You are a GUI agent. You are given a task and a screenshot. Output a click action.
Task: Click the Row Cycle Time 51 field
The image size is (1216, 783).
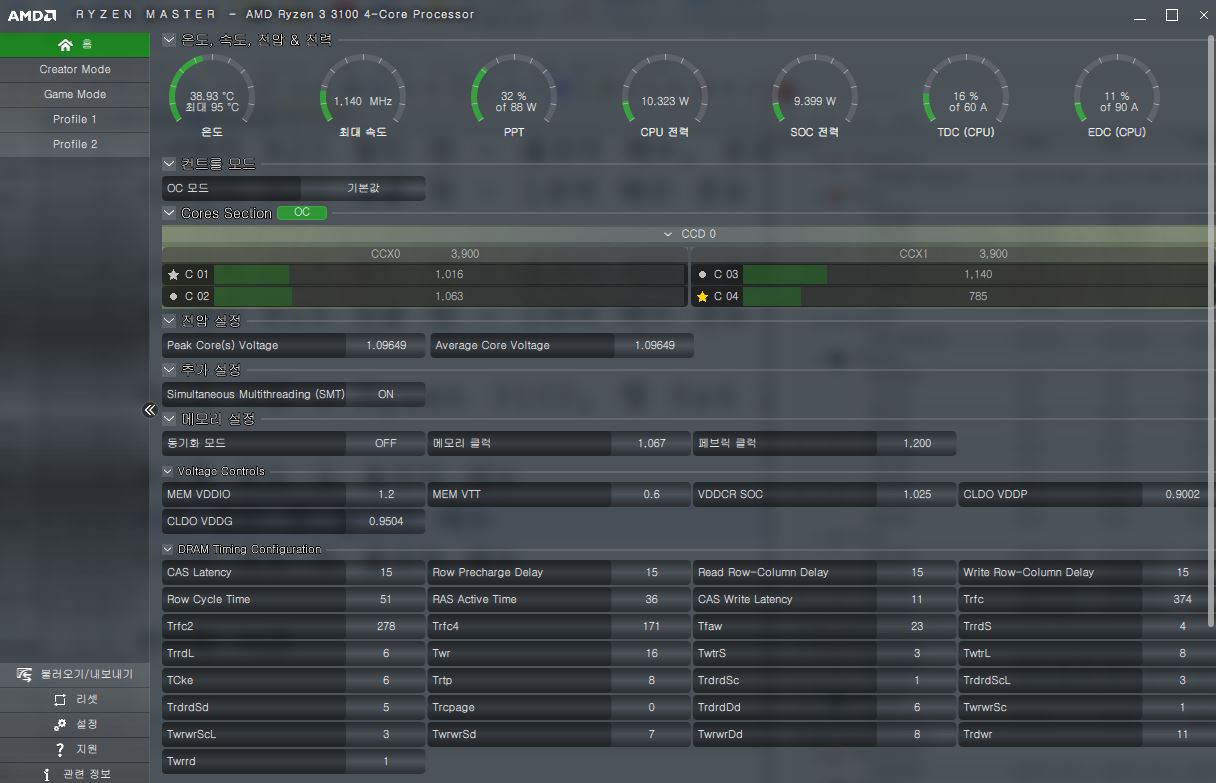click(x=294, y=599)
